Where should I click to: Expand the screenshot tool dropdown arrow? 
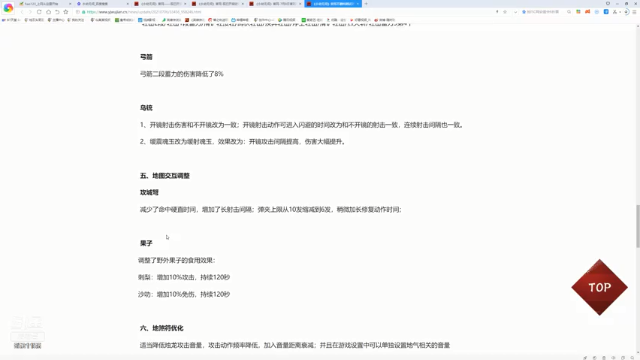click(x=620, y=12)
